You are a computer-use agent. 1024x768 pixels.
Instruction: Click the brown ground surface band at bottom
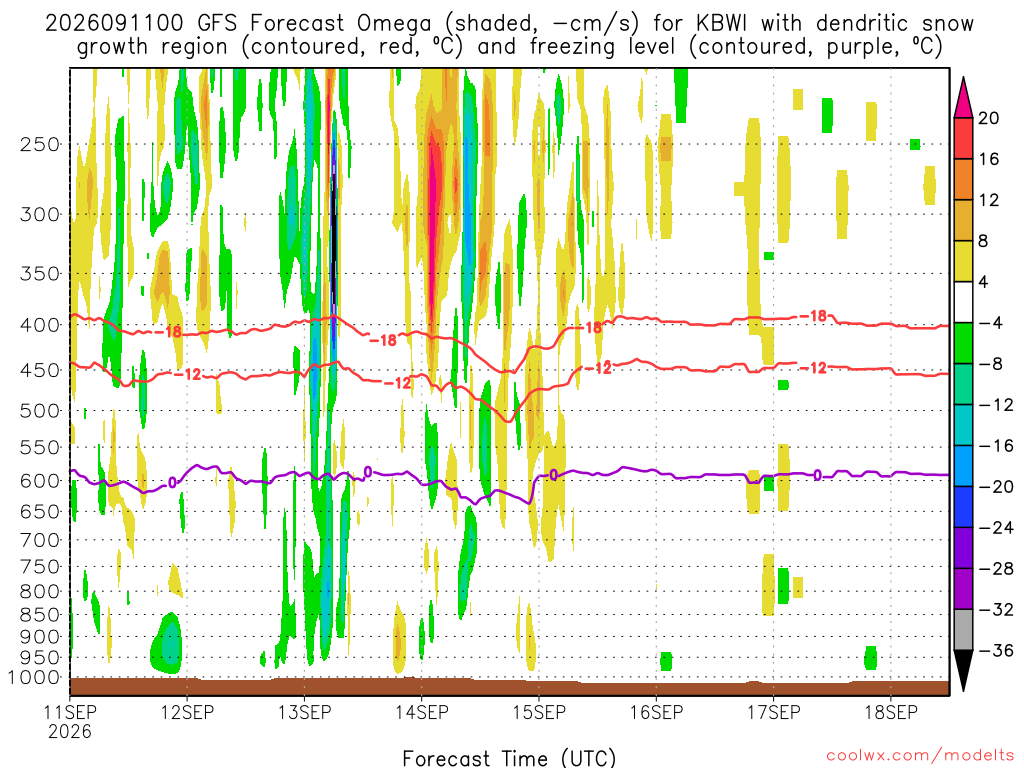click(509, 686)
